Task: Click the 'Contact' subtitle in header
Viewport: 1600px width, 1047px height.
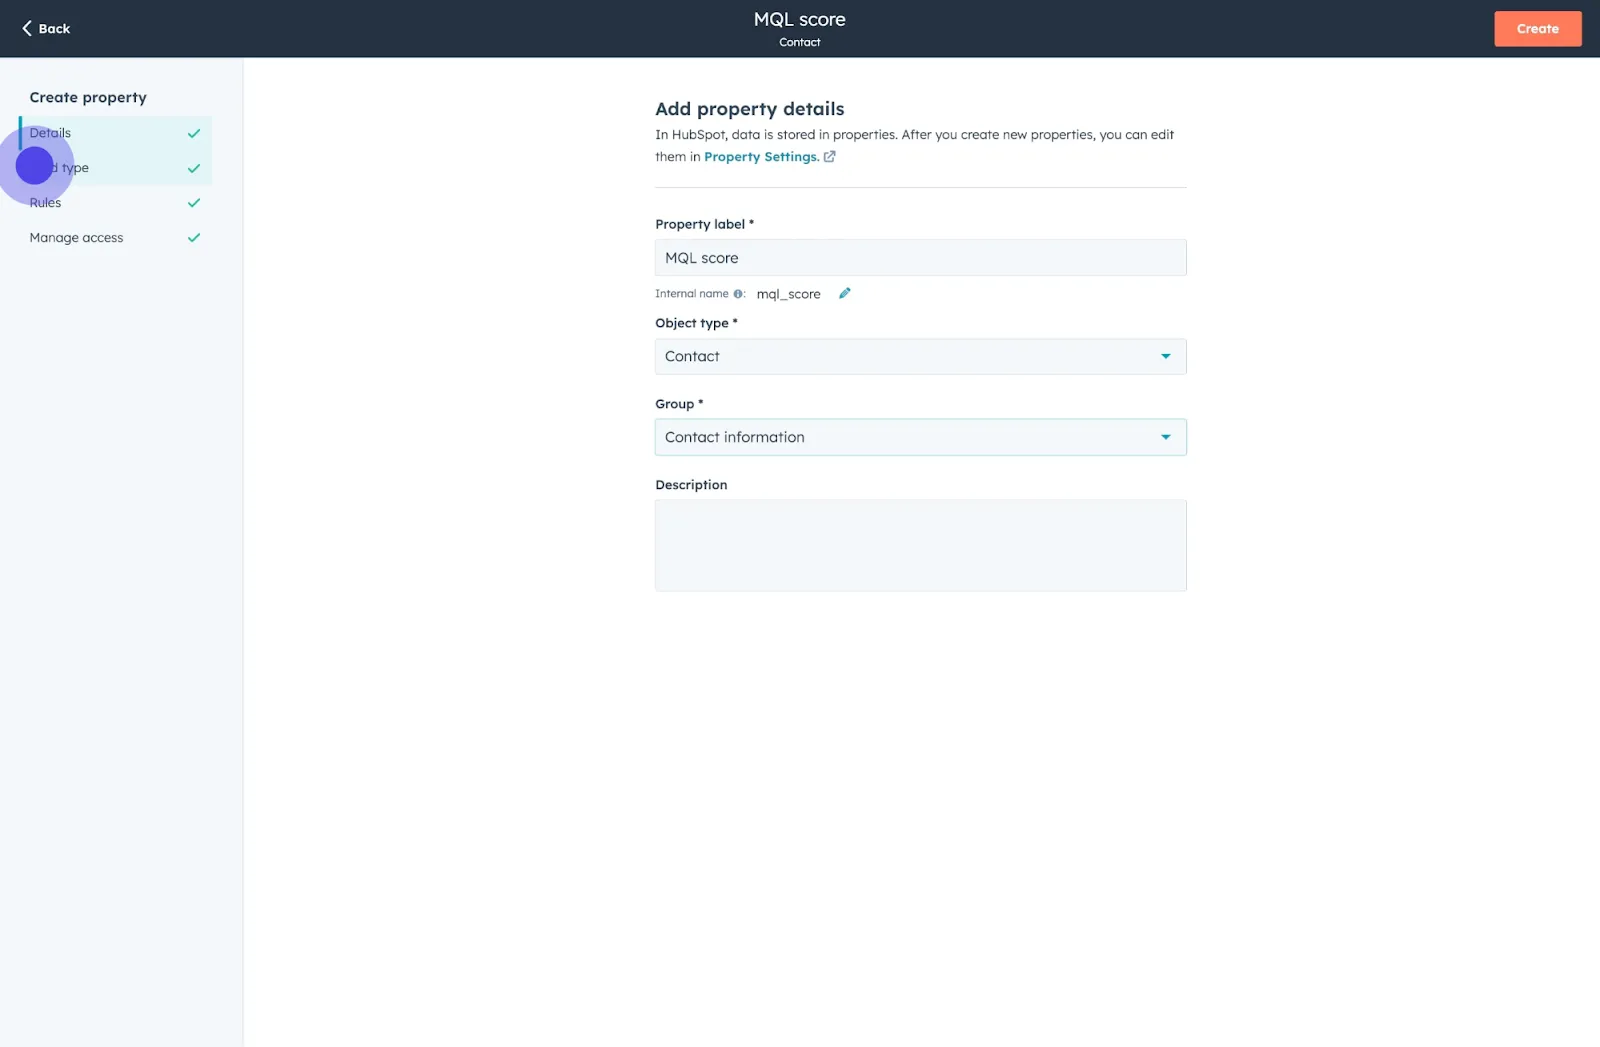Action: click(799, 42)
